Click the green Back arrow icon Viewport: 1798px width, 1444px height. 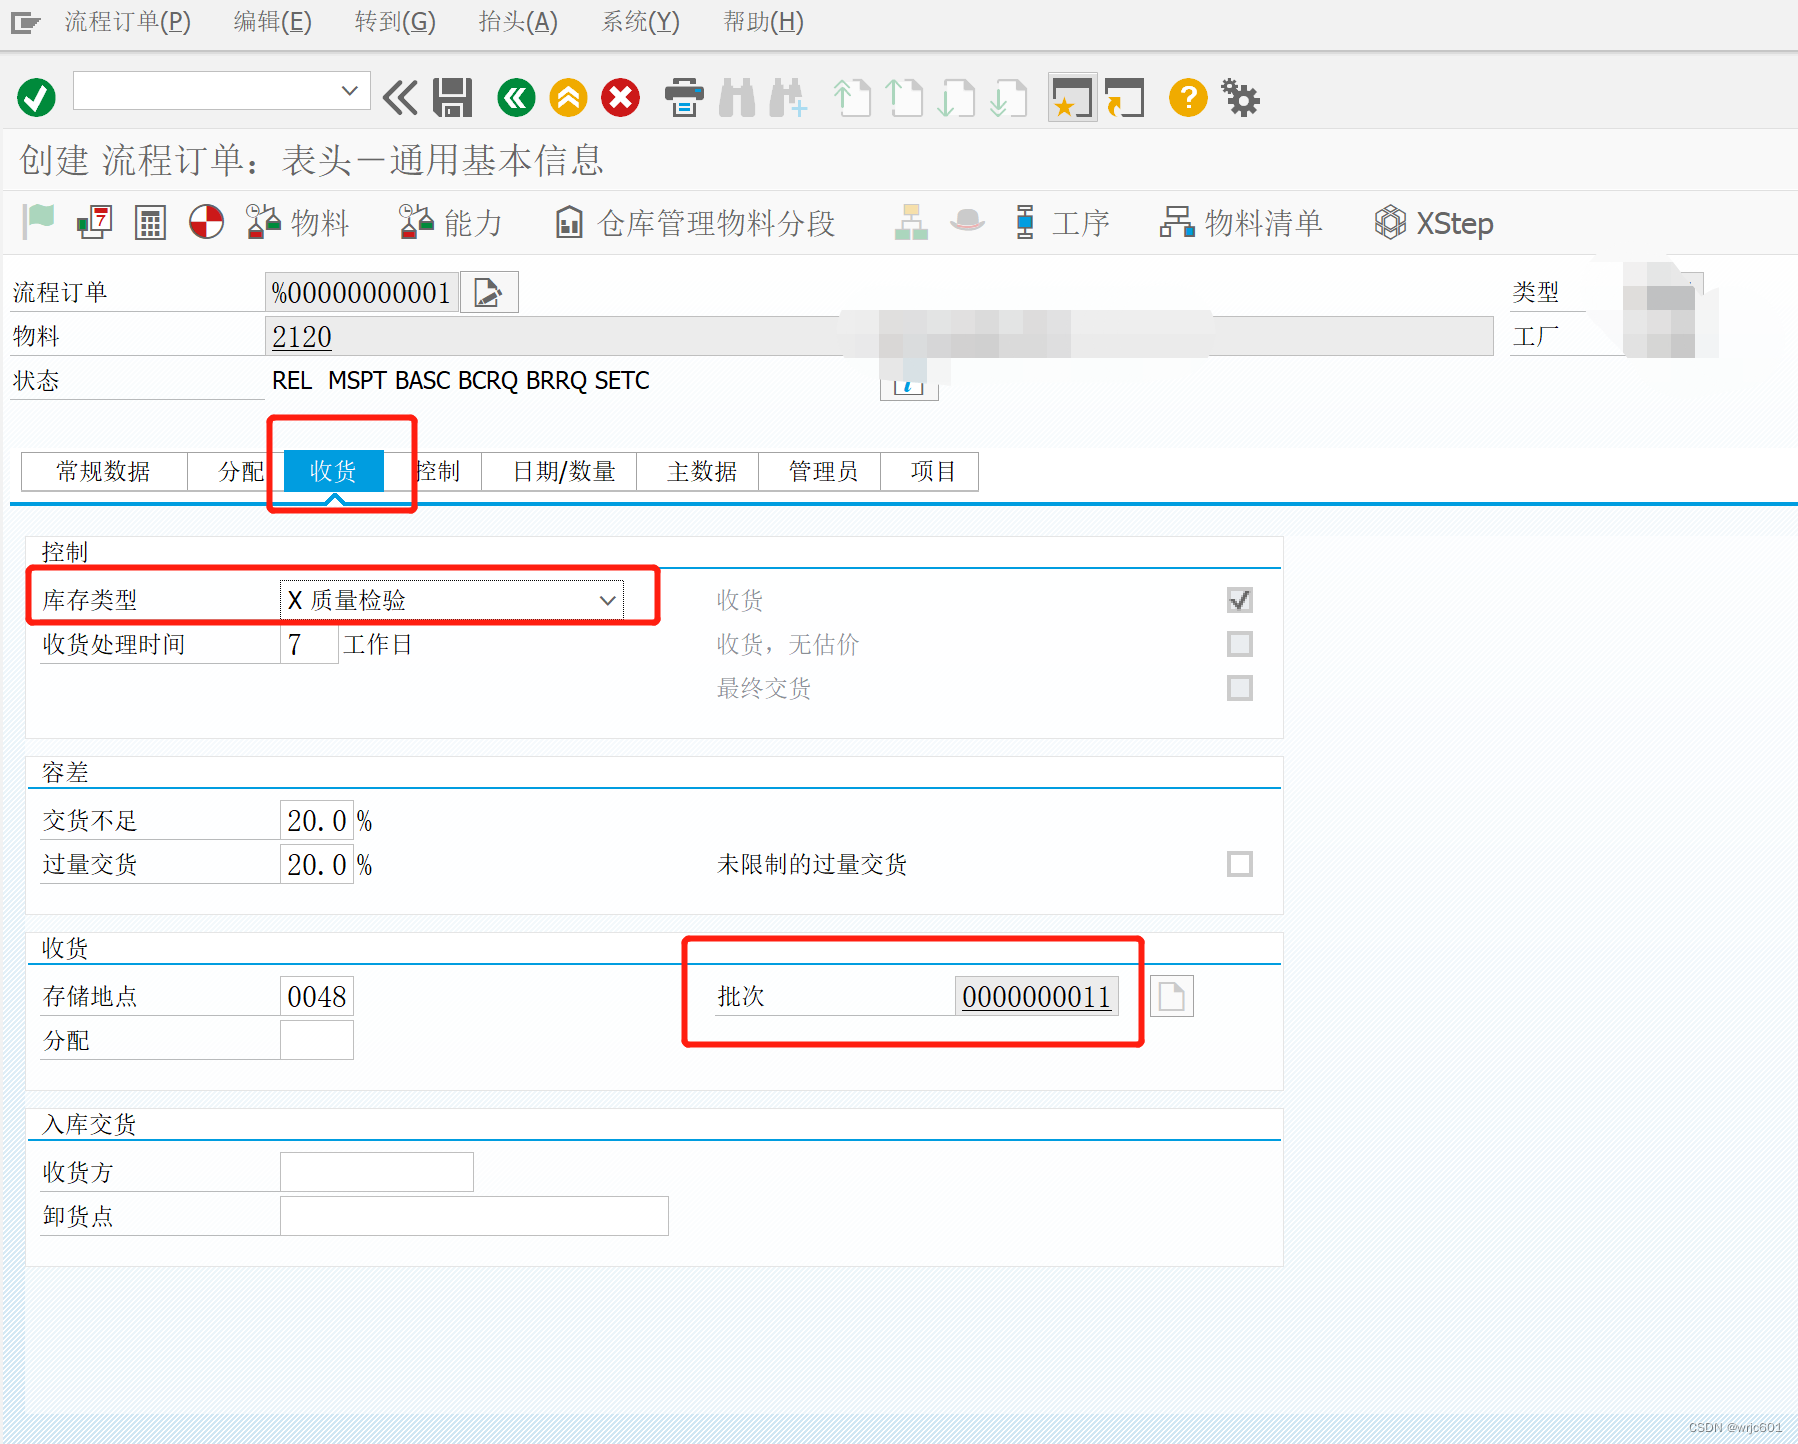[515, 97]
